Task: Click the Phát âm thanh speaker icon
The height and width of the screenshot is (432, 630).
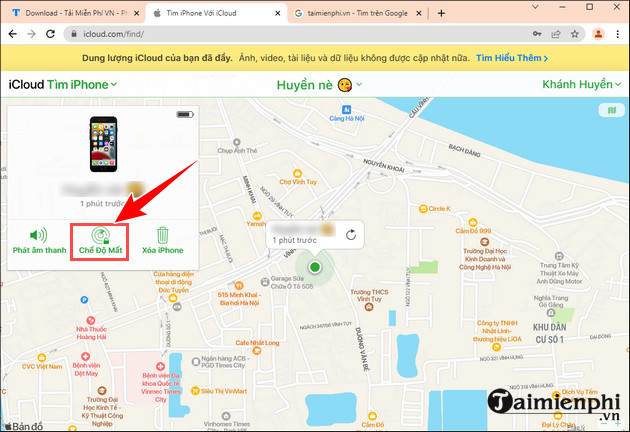Action: 39,235
